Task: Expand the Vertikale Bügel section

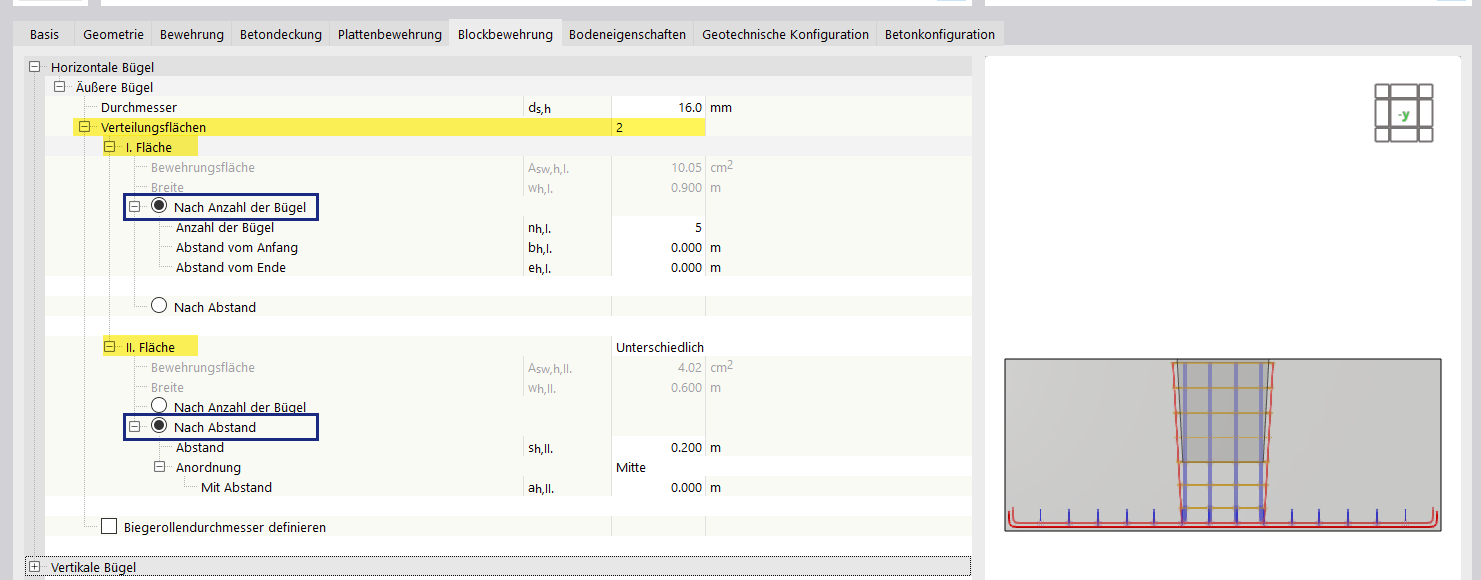Action: coord(36,566)
